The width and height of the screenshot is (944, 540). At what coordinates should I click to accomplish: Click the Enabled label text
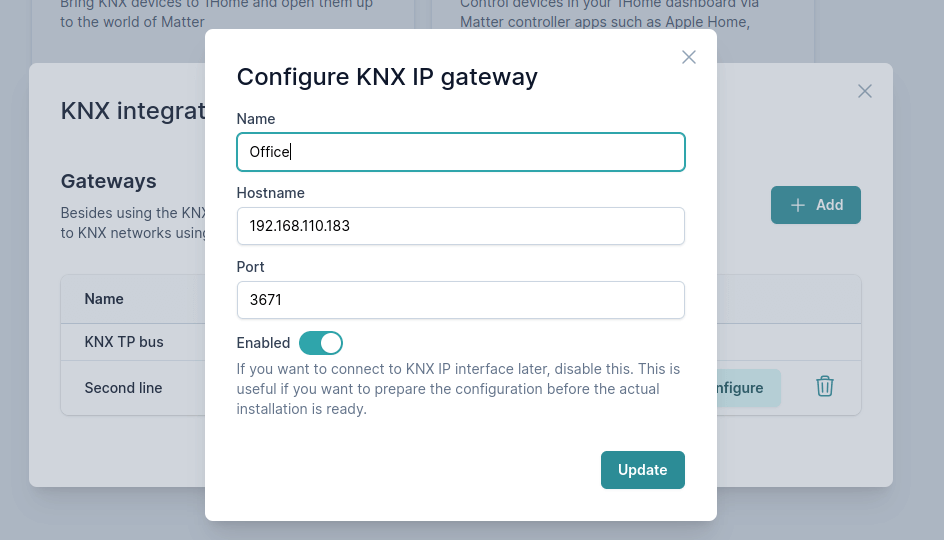coord(263,343)
